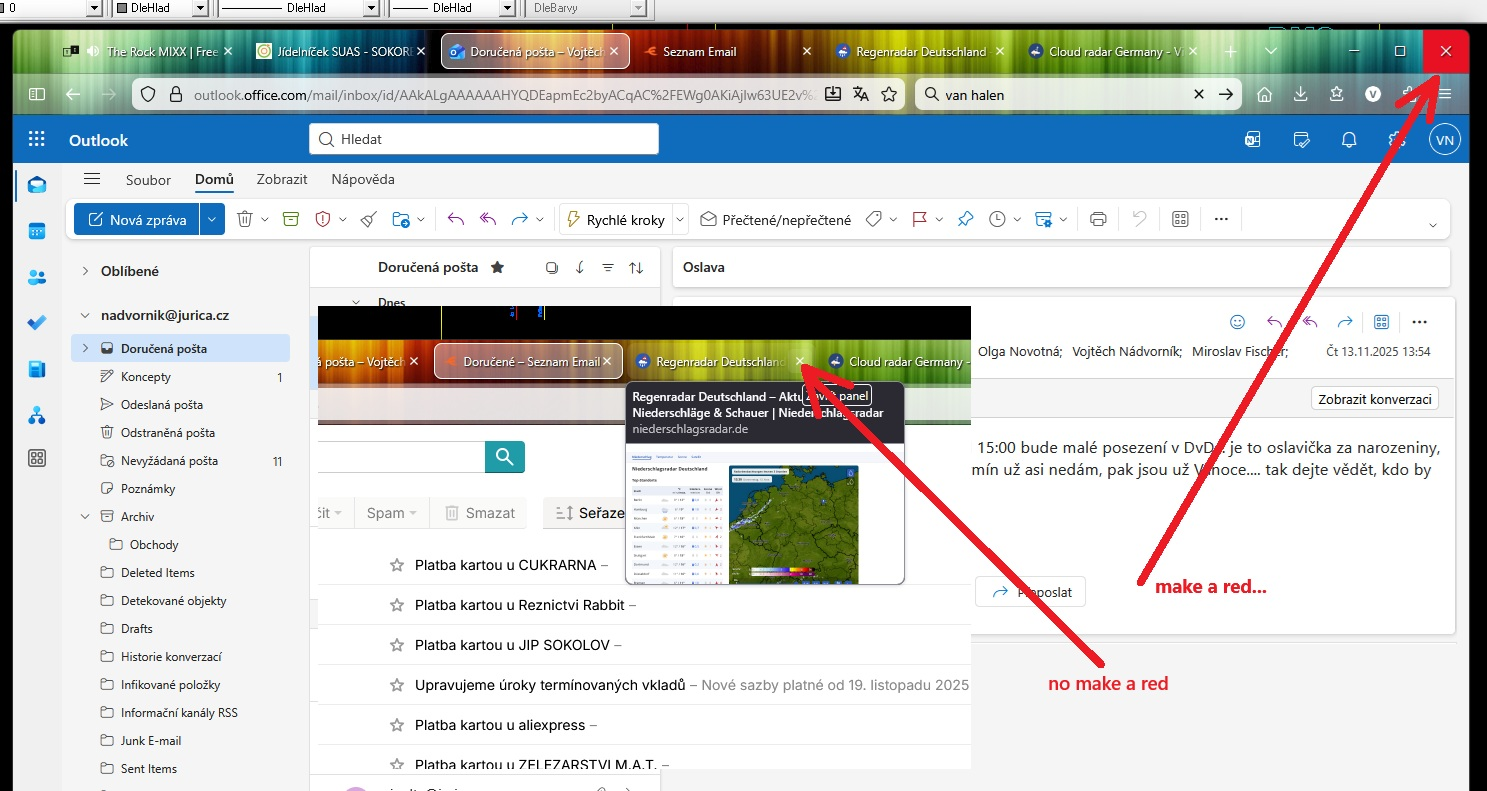Open the Calendar icon in left sidebar

(37, 231)
